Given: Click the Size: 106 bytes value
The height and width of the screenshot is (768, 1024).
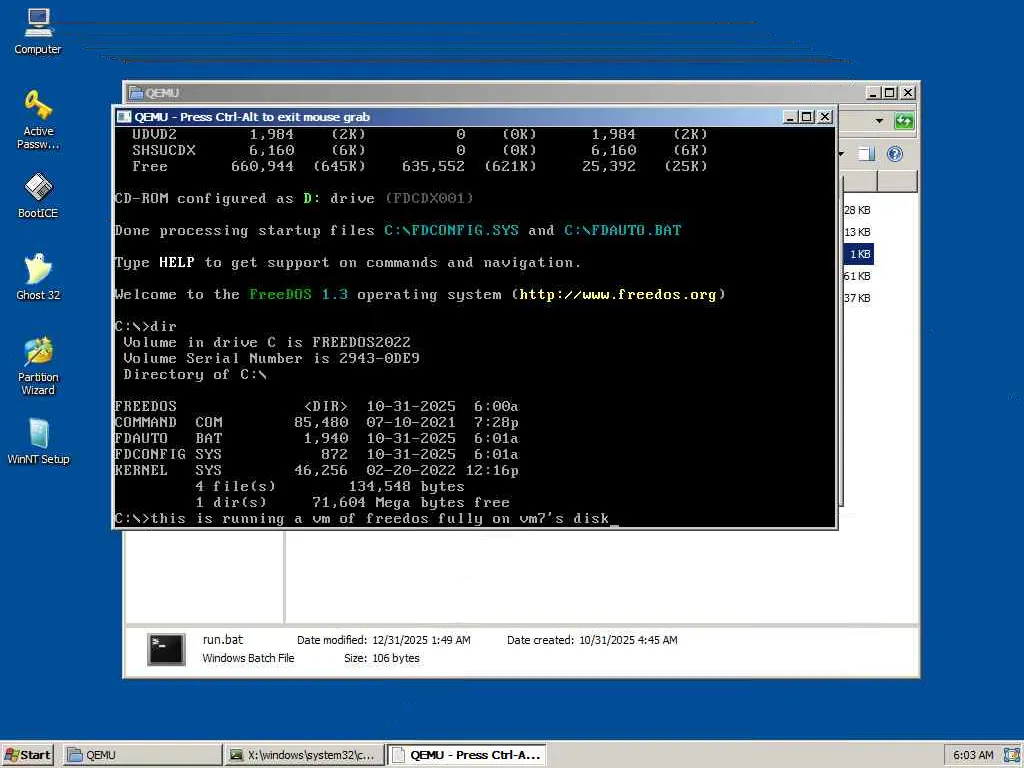Looking at the screenshot, I should pyautogui.click(x=396, y=658).
